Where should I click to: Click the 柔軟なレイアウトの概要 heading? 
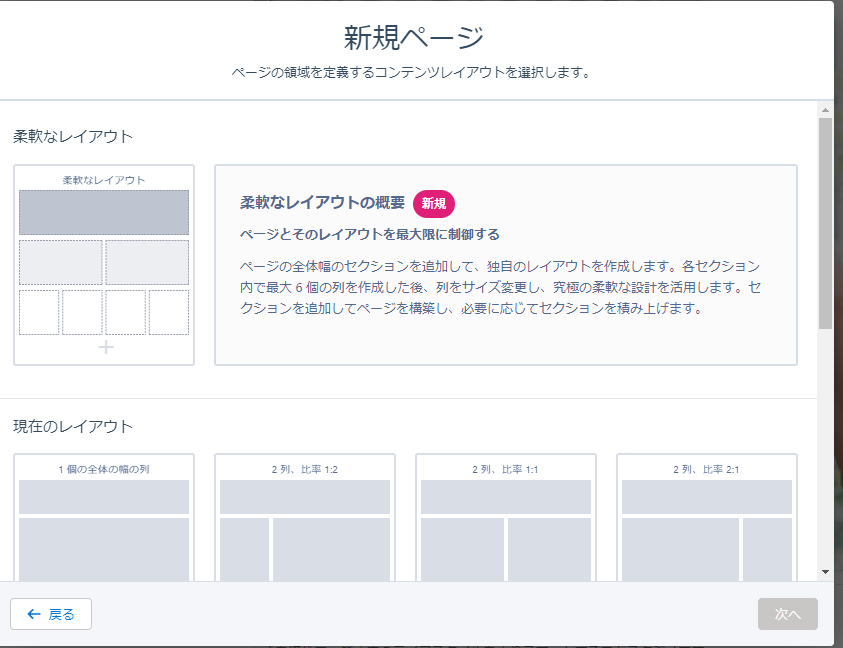pos(322,203)
